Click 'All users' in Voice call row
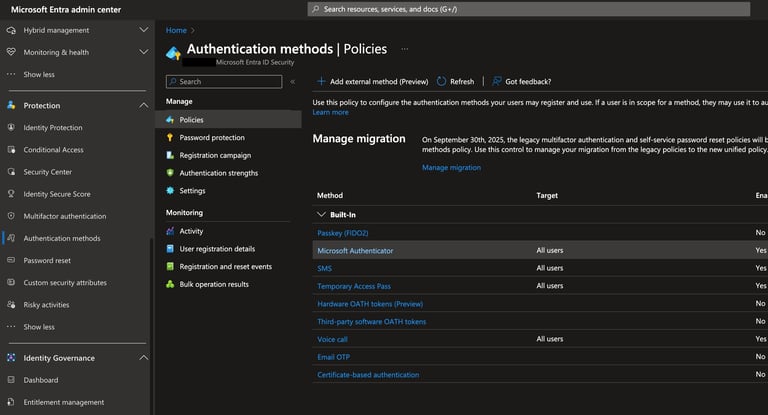The height and width of the screenshot is (415, 768). pyautogui.click(x=550, y=339)
